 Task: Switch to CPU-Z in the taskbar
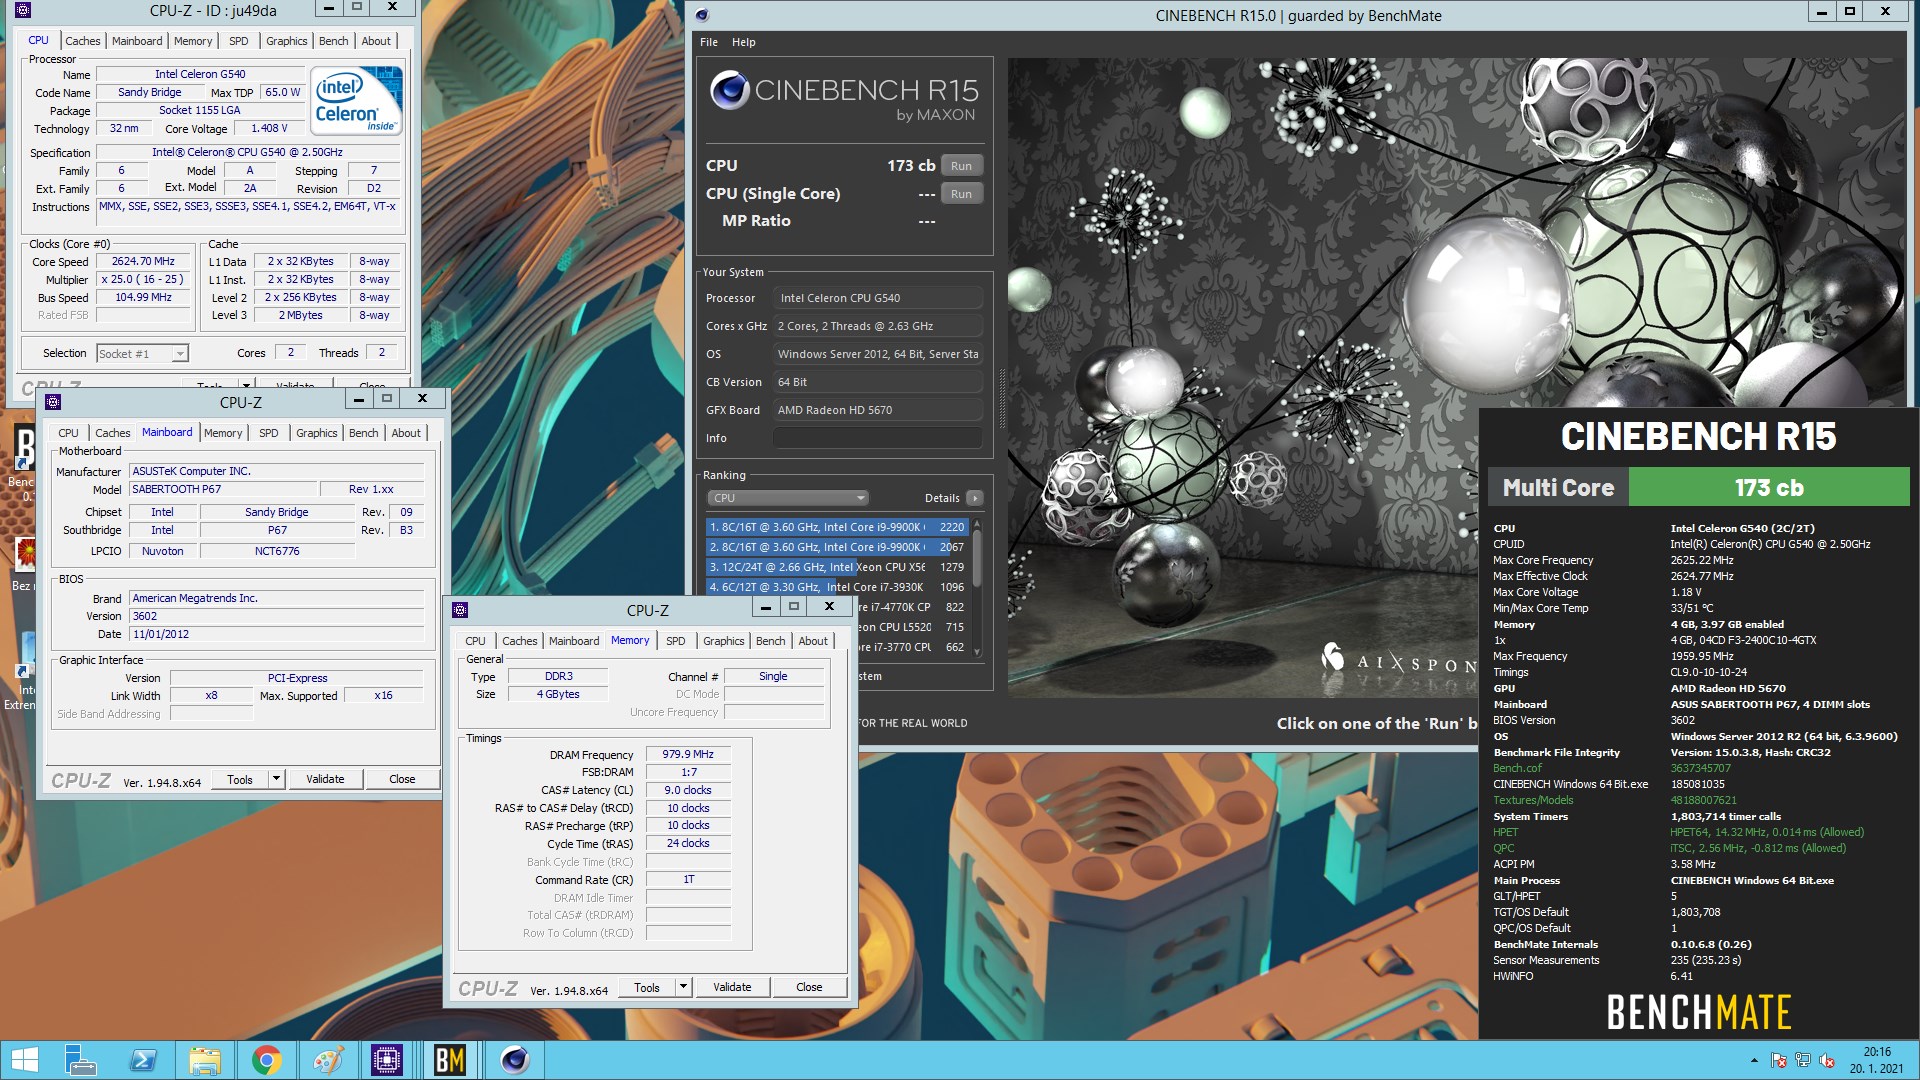(387, 1060)
